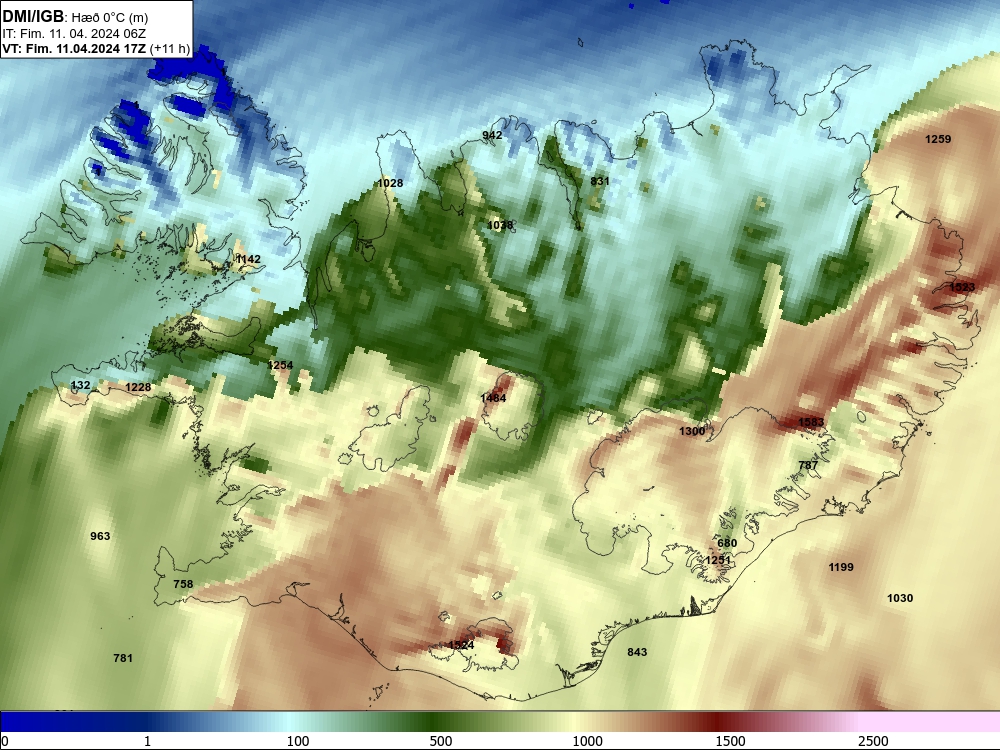
Task: Click the map value label "1583"
Action: coord(811,422)
